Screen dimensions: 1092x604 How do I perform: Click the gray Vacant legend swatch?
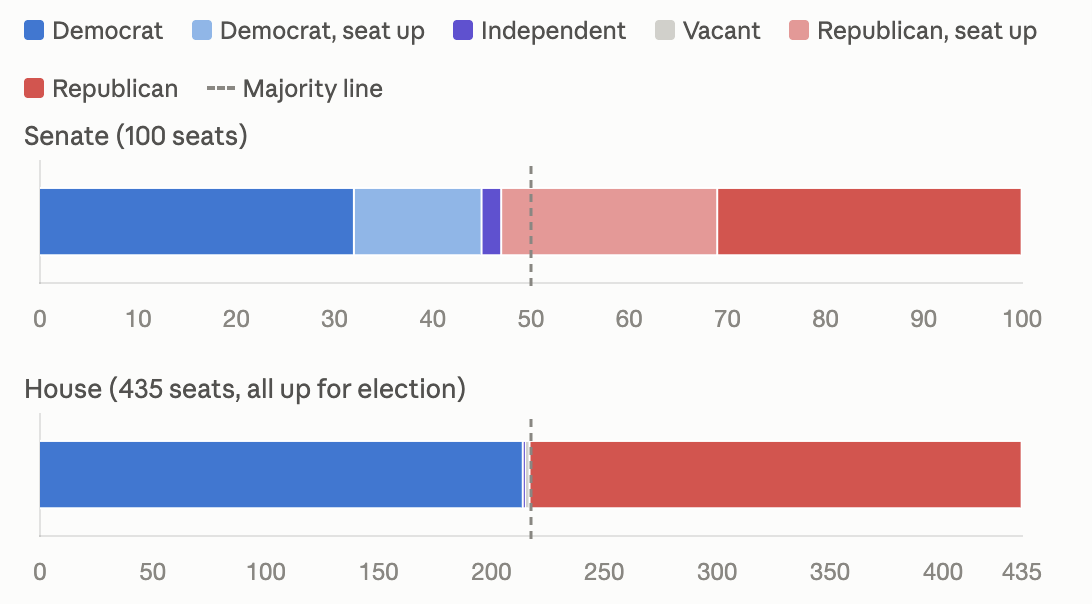tap(665, 31)
